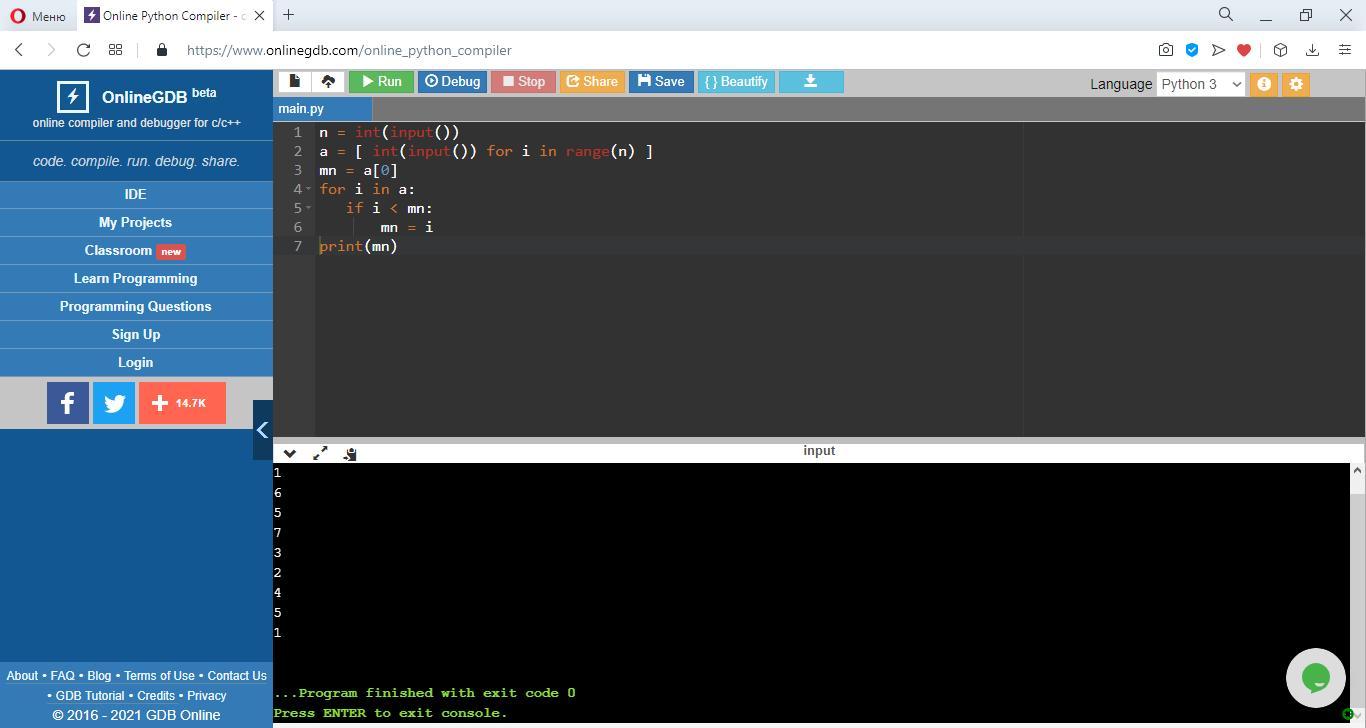Open the Classroom sidebar item

click(x=136, y=250)
